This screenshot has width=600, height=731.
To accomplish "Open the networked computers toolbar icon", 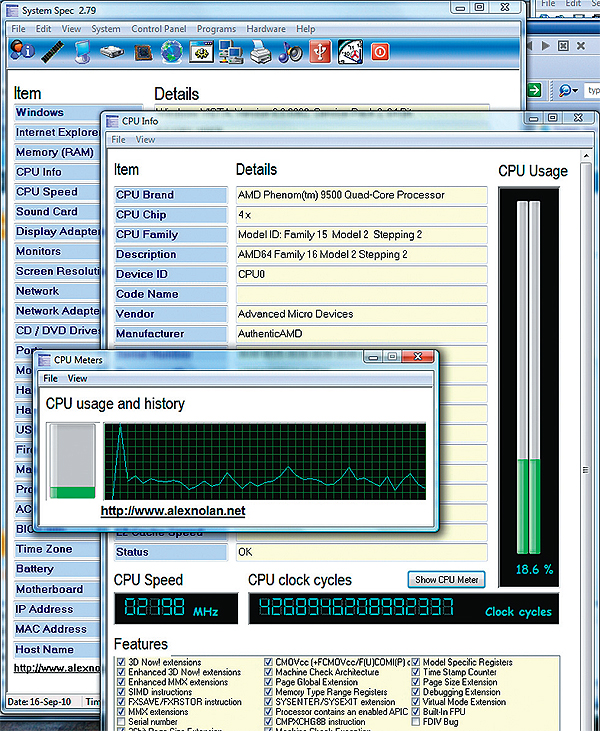I will click(231, 51).
